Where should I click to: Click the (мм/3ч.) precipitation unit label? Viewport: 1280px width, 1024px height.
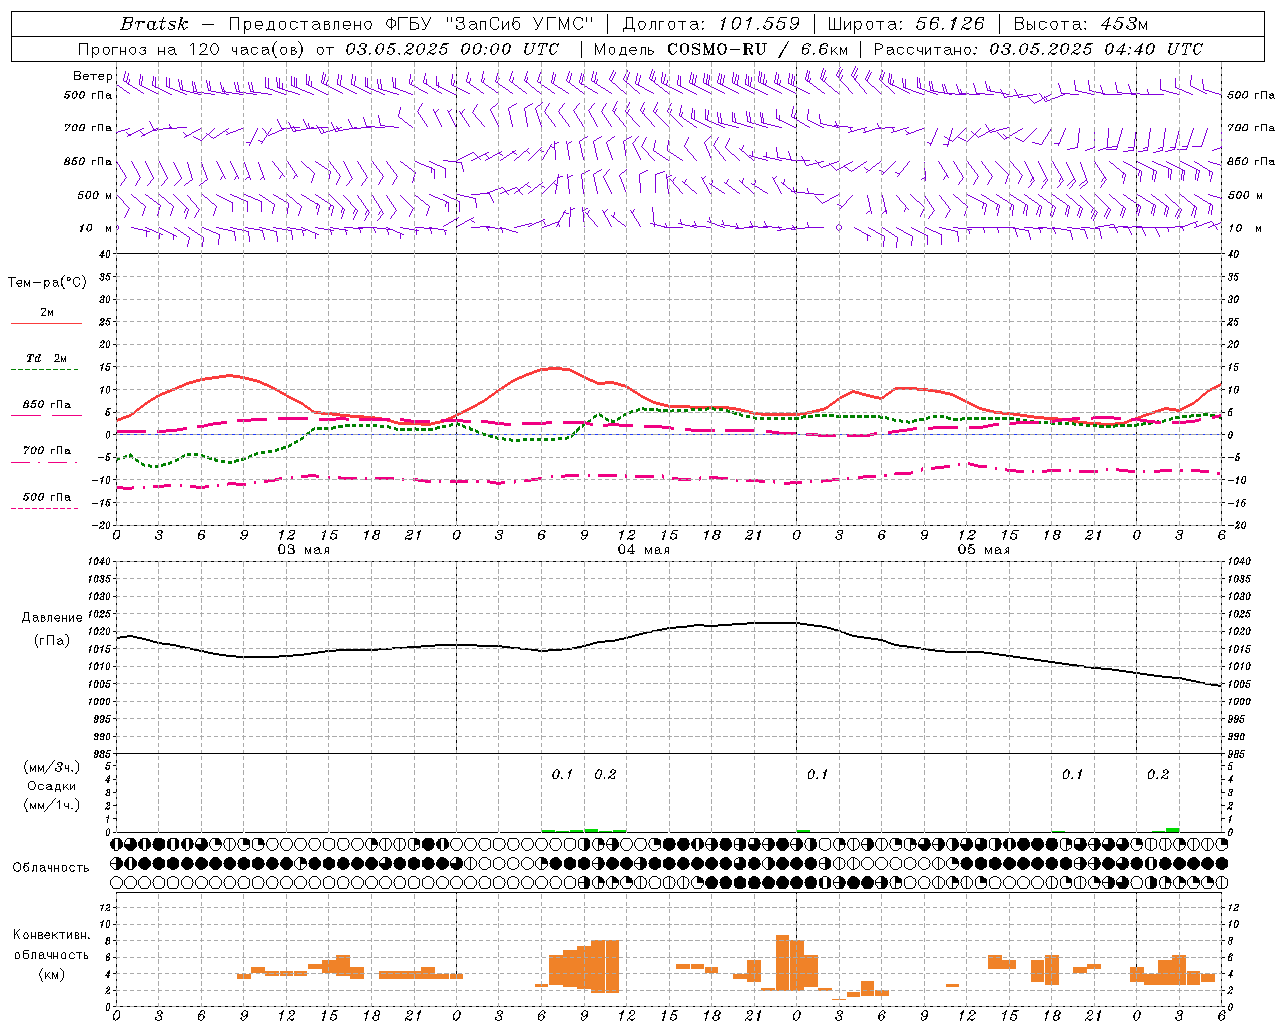tap(52, 767)
